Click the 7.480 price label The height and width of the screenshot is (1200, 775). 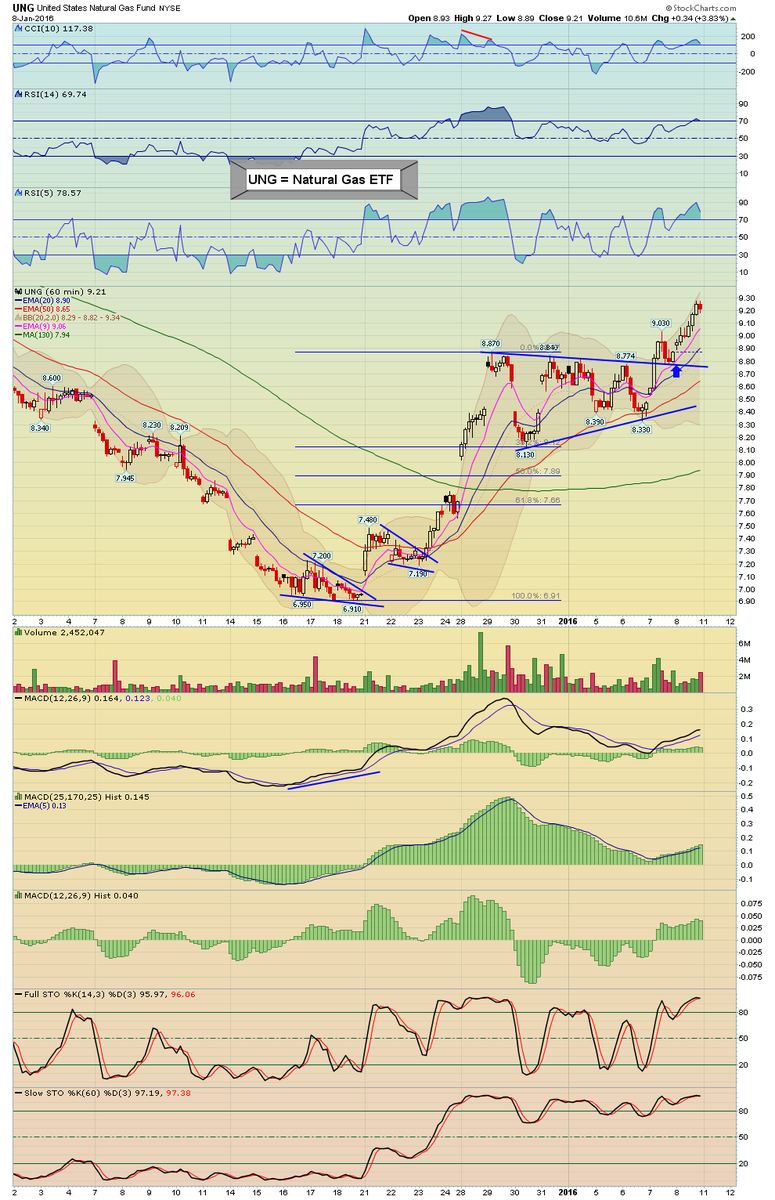367,520
